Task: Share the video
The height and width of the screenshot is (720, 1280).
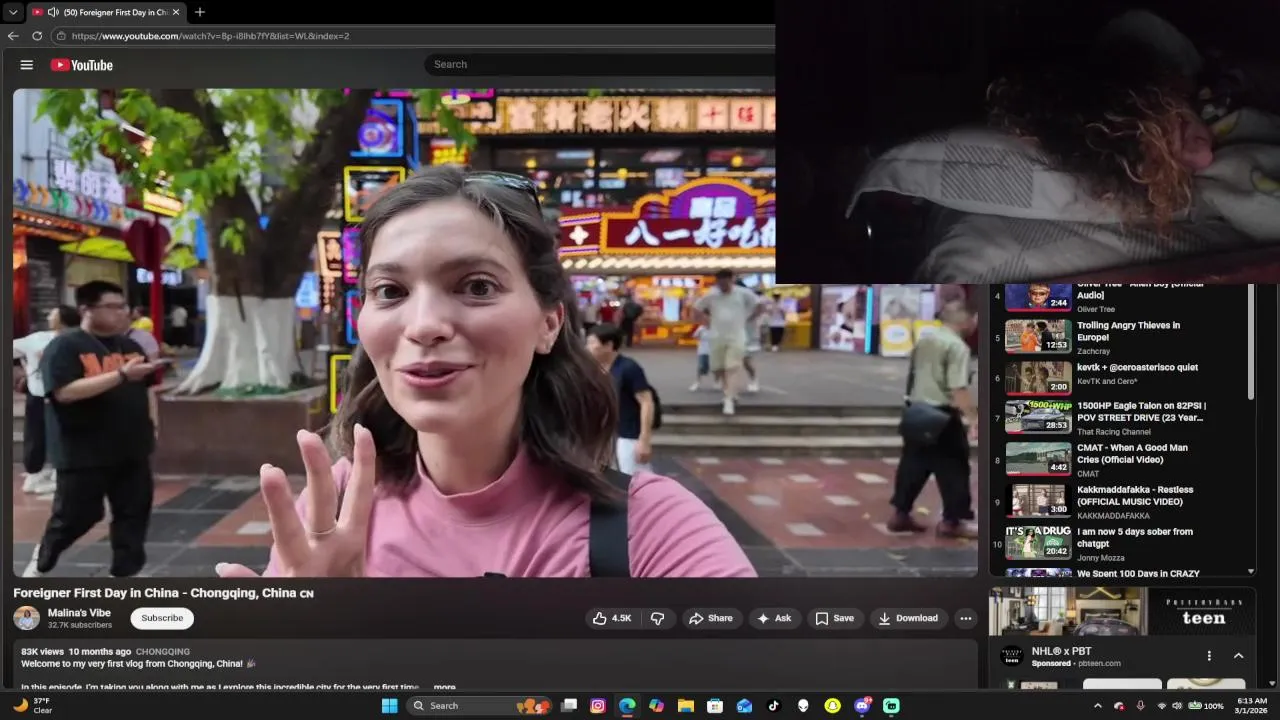Action: coord(711,618)
